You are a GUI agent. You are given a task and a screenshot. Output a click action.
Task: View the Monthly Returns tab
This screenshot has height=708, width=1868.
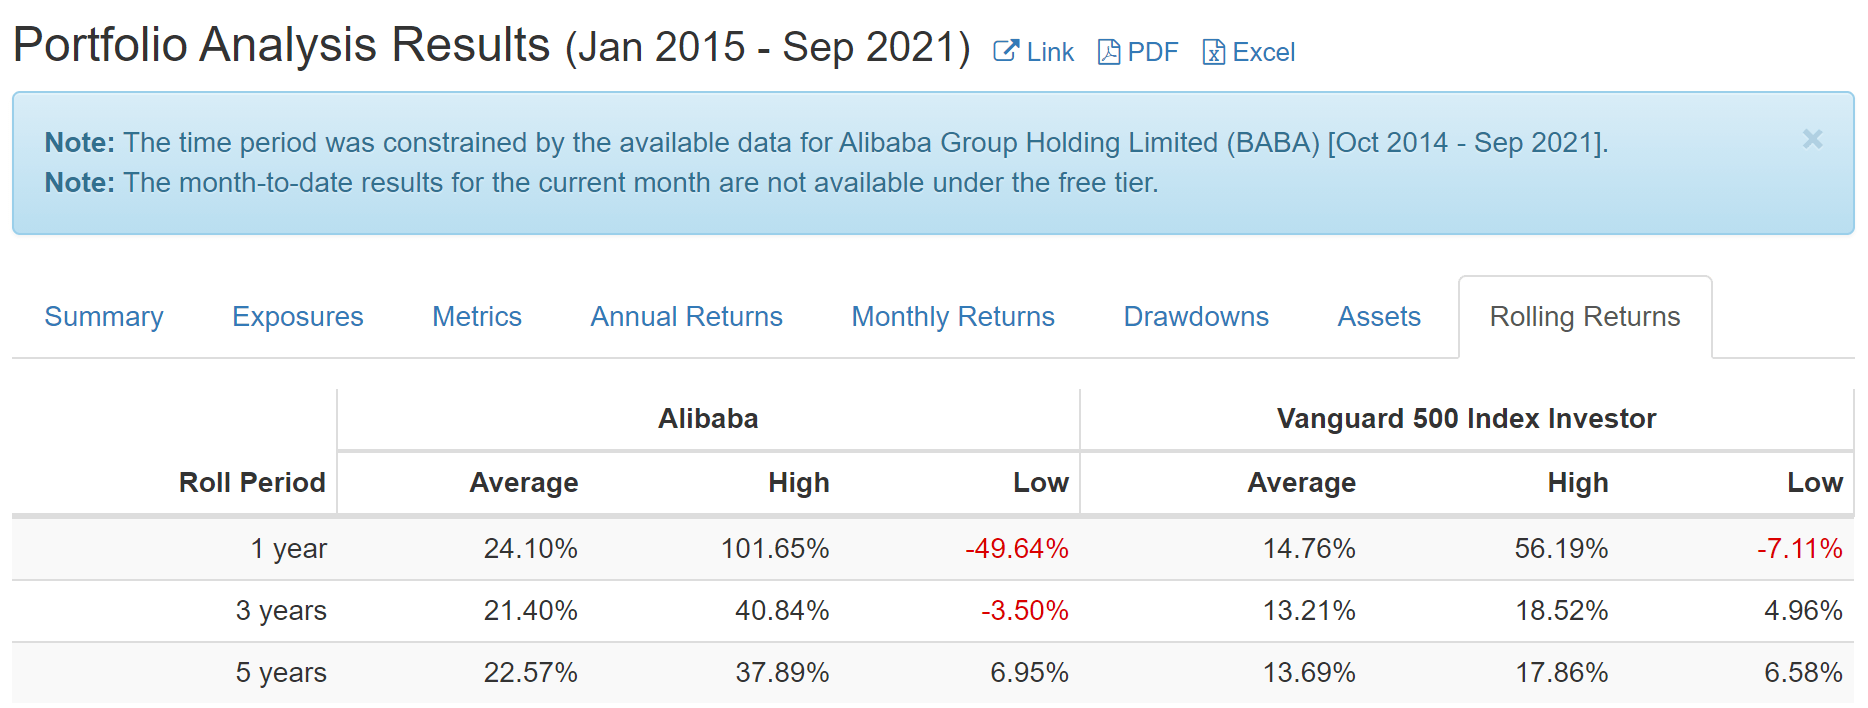point(952,317)
